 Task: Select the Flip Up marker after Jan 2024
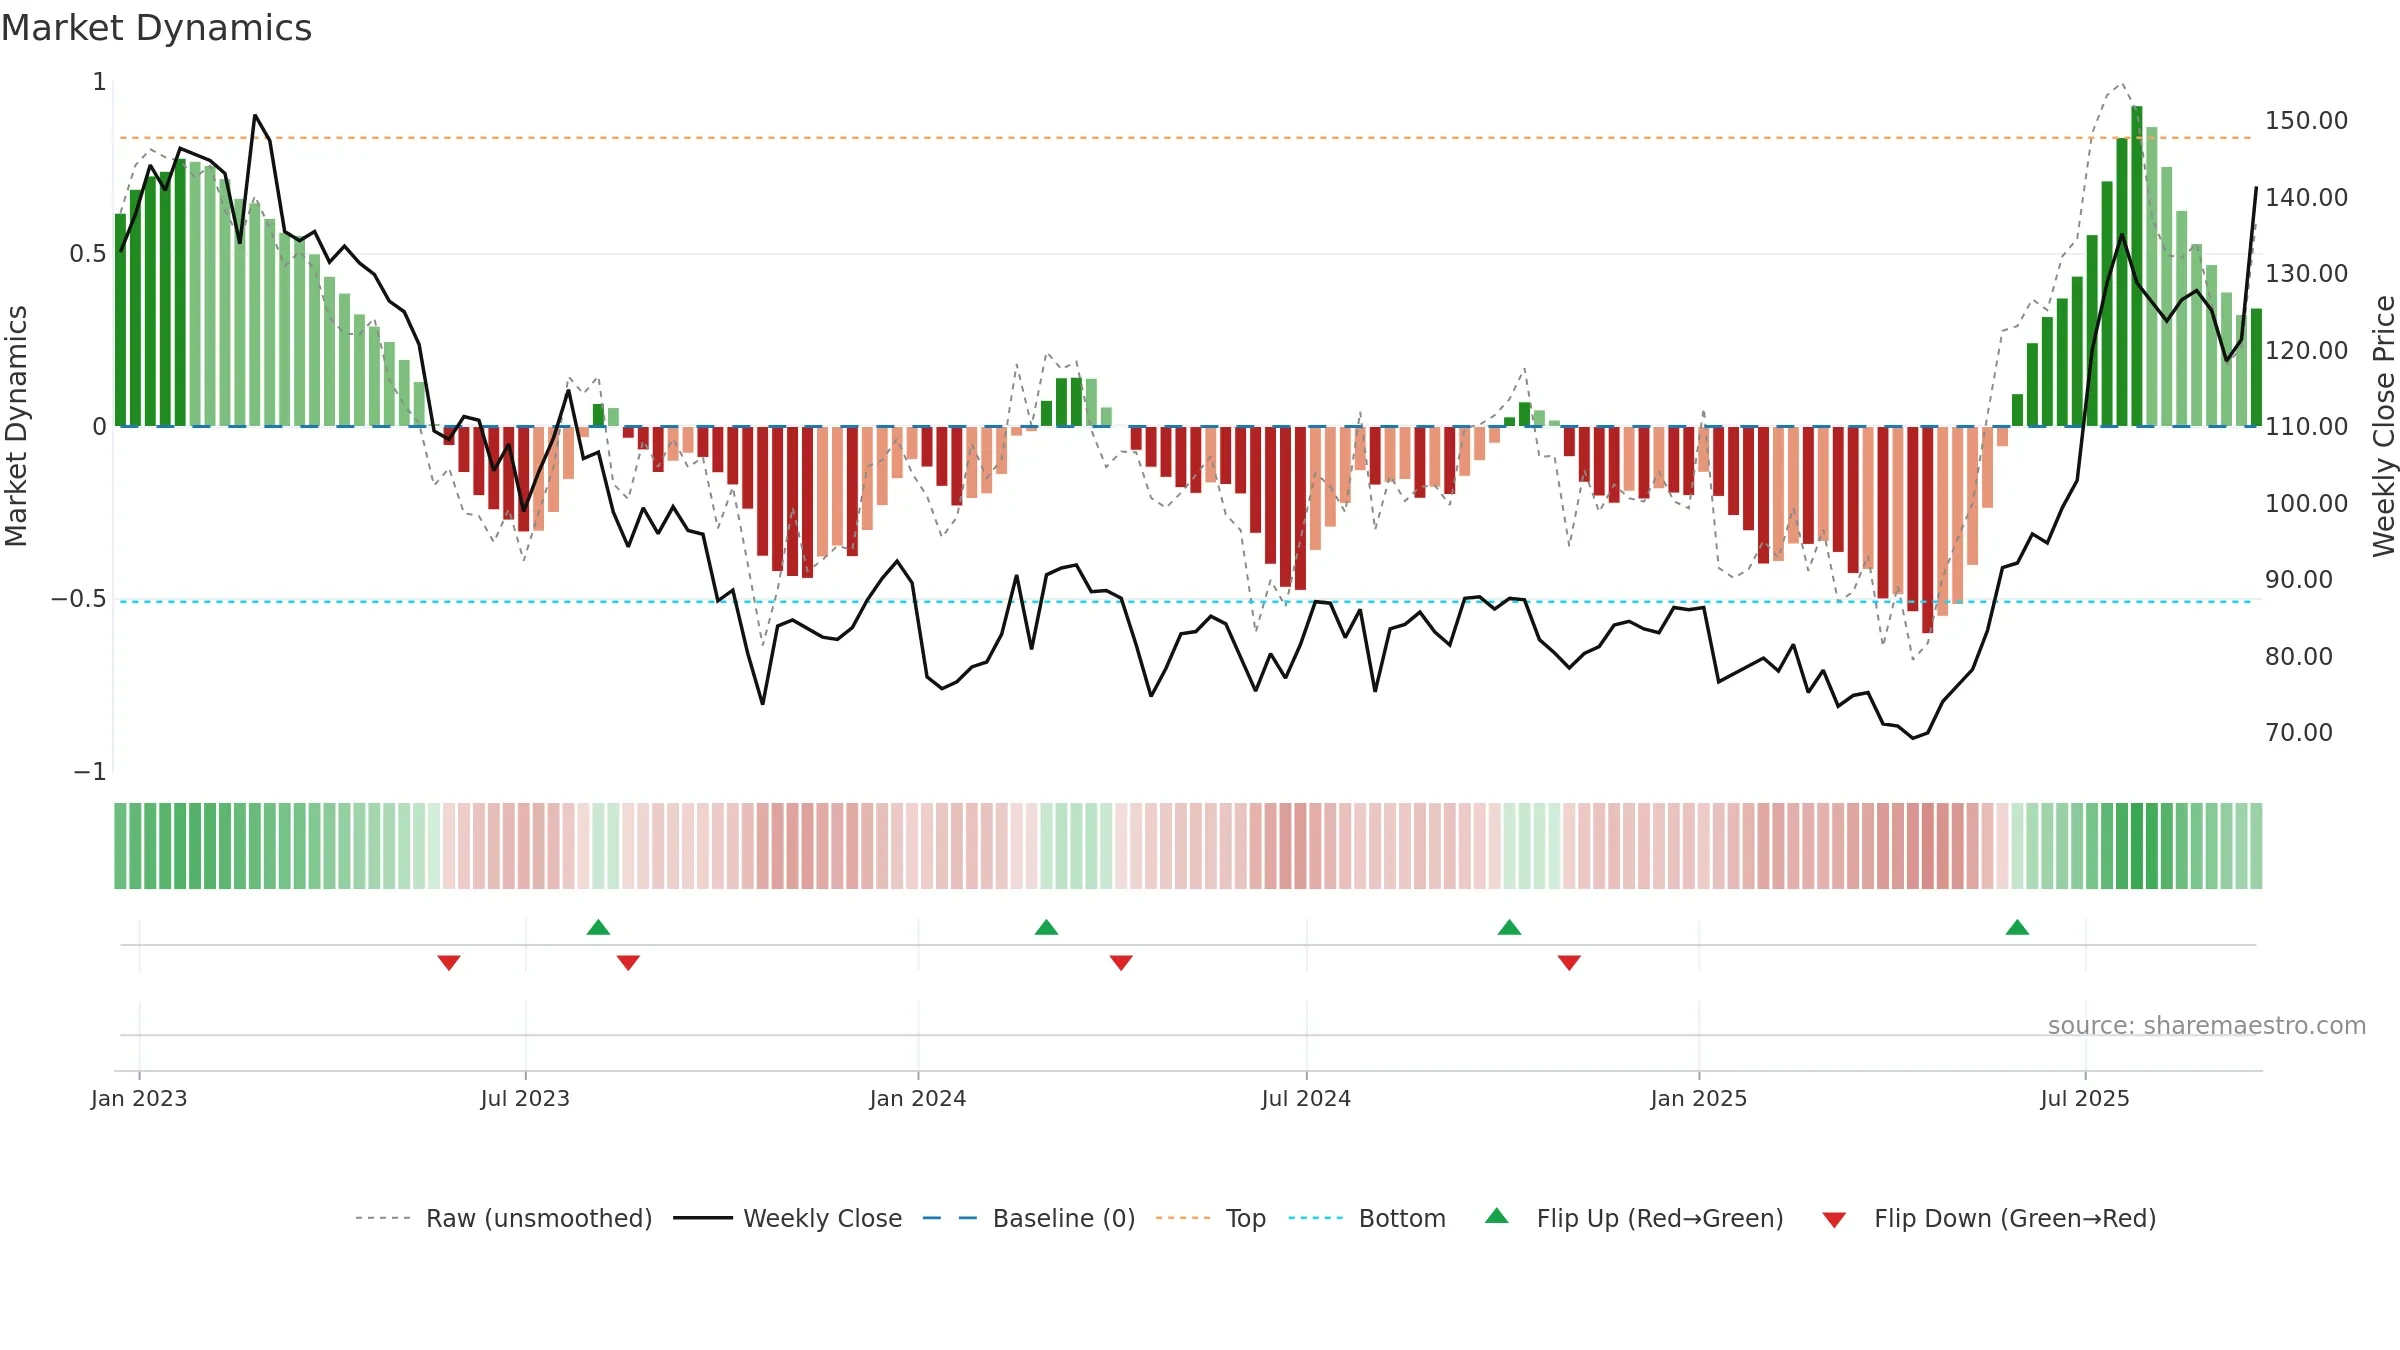tap(1046, 927)
